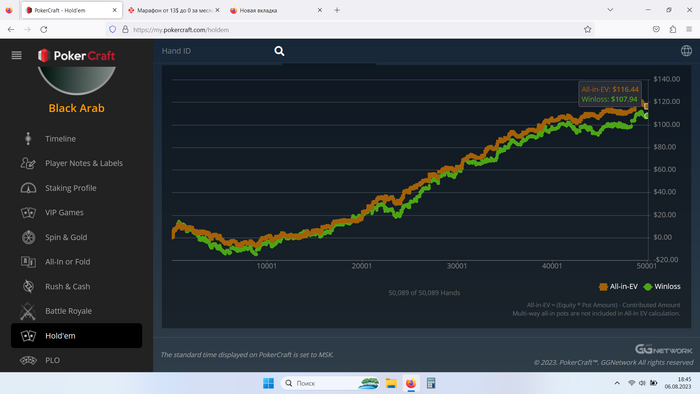Click the Battle Royale crossed swords icon
The image size is (700, 394).
pyautogui.click(x=28, y=311)
